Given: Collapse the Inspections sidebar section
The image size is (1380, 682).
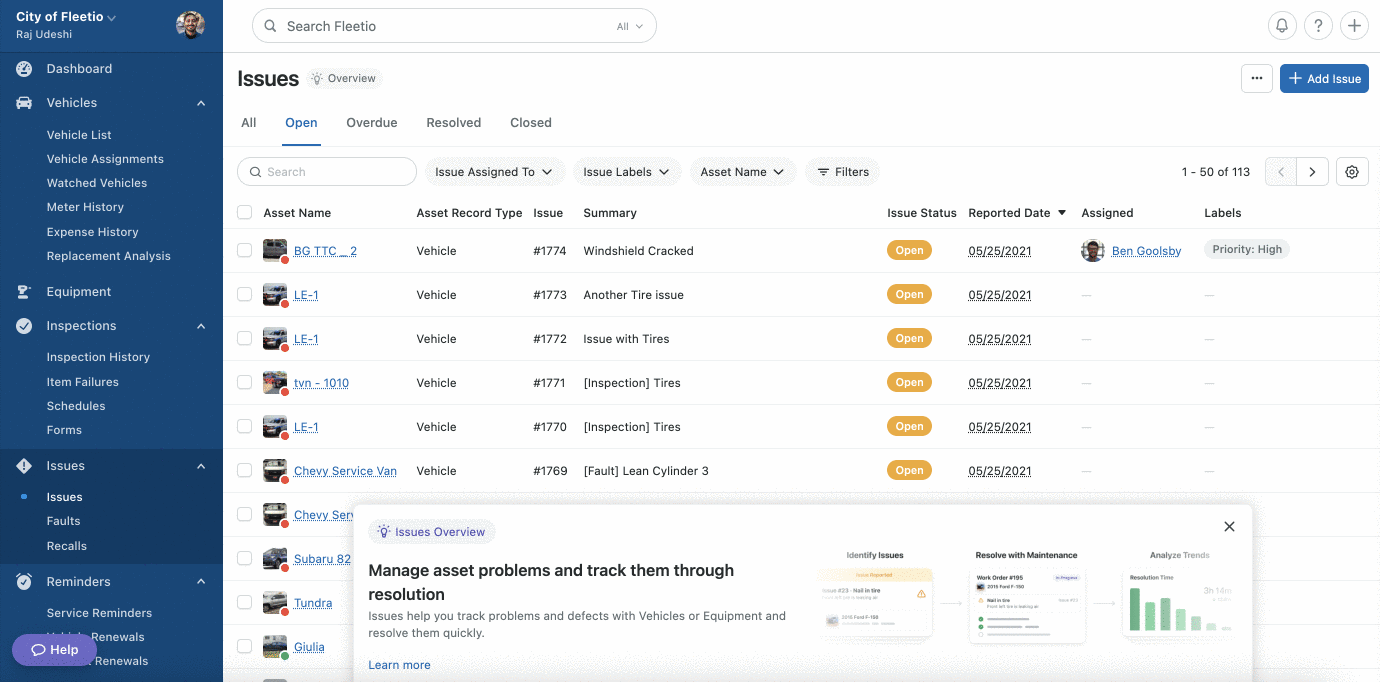Looking at the screenshot, I should click(x=201, y=326).
